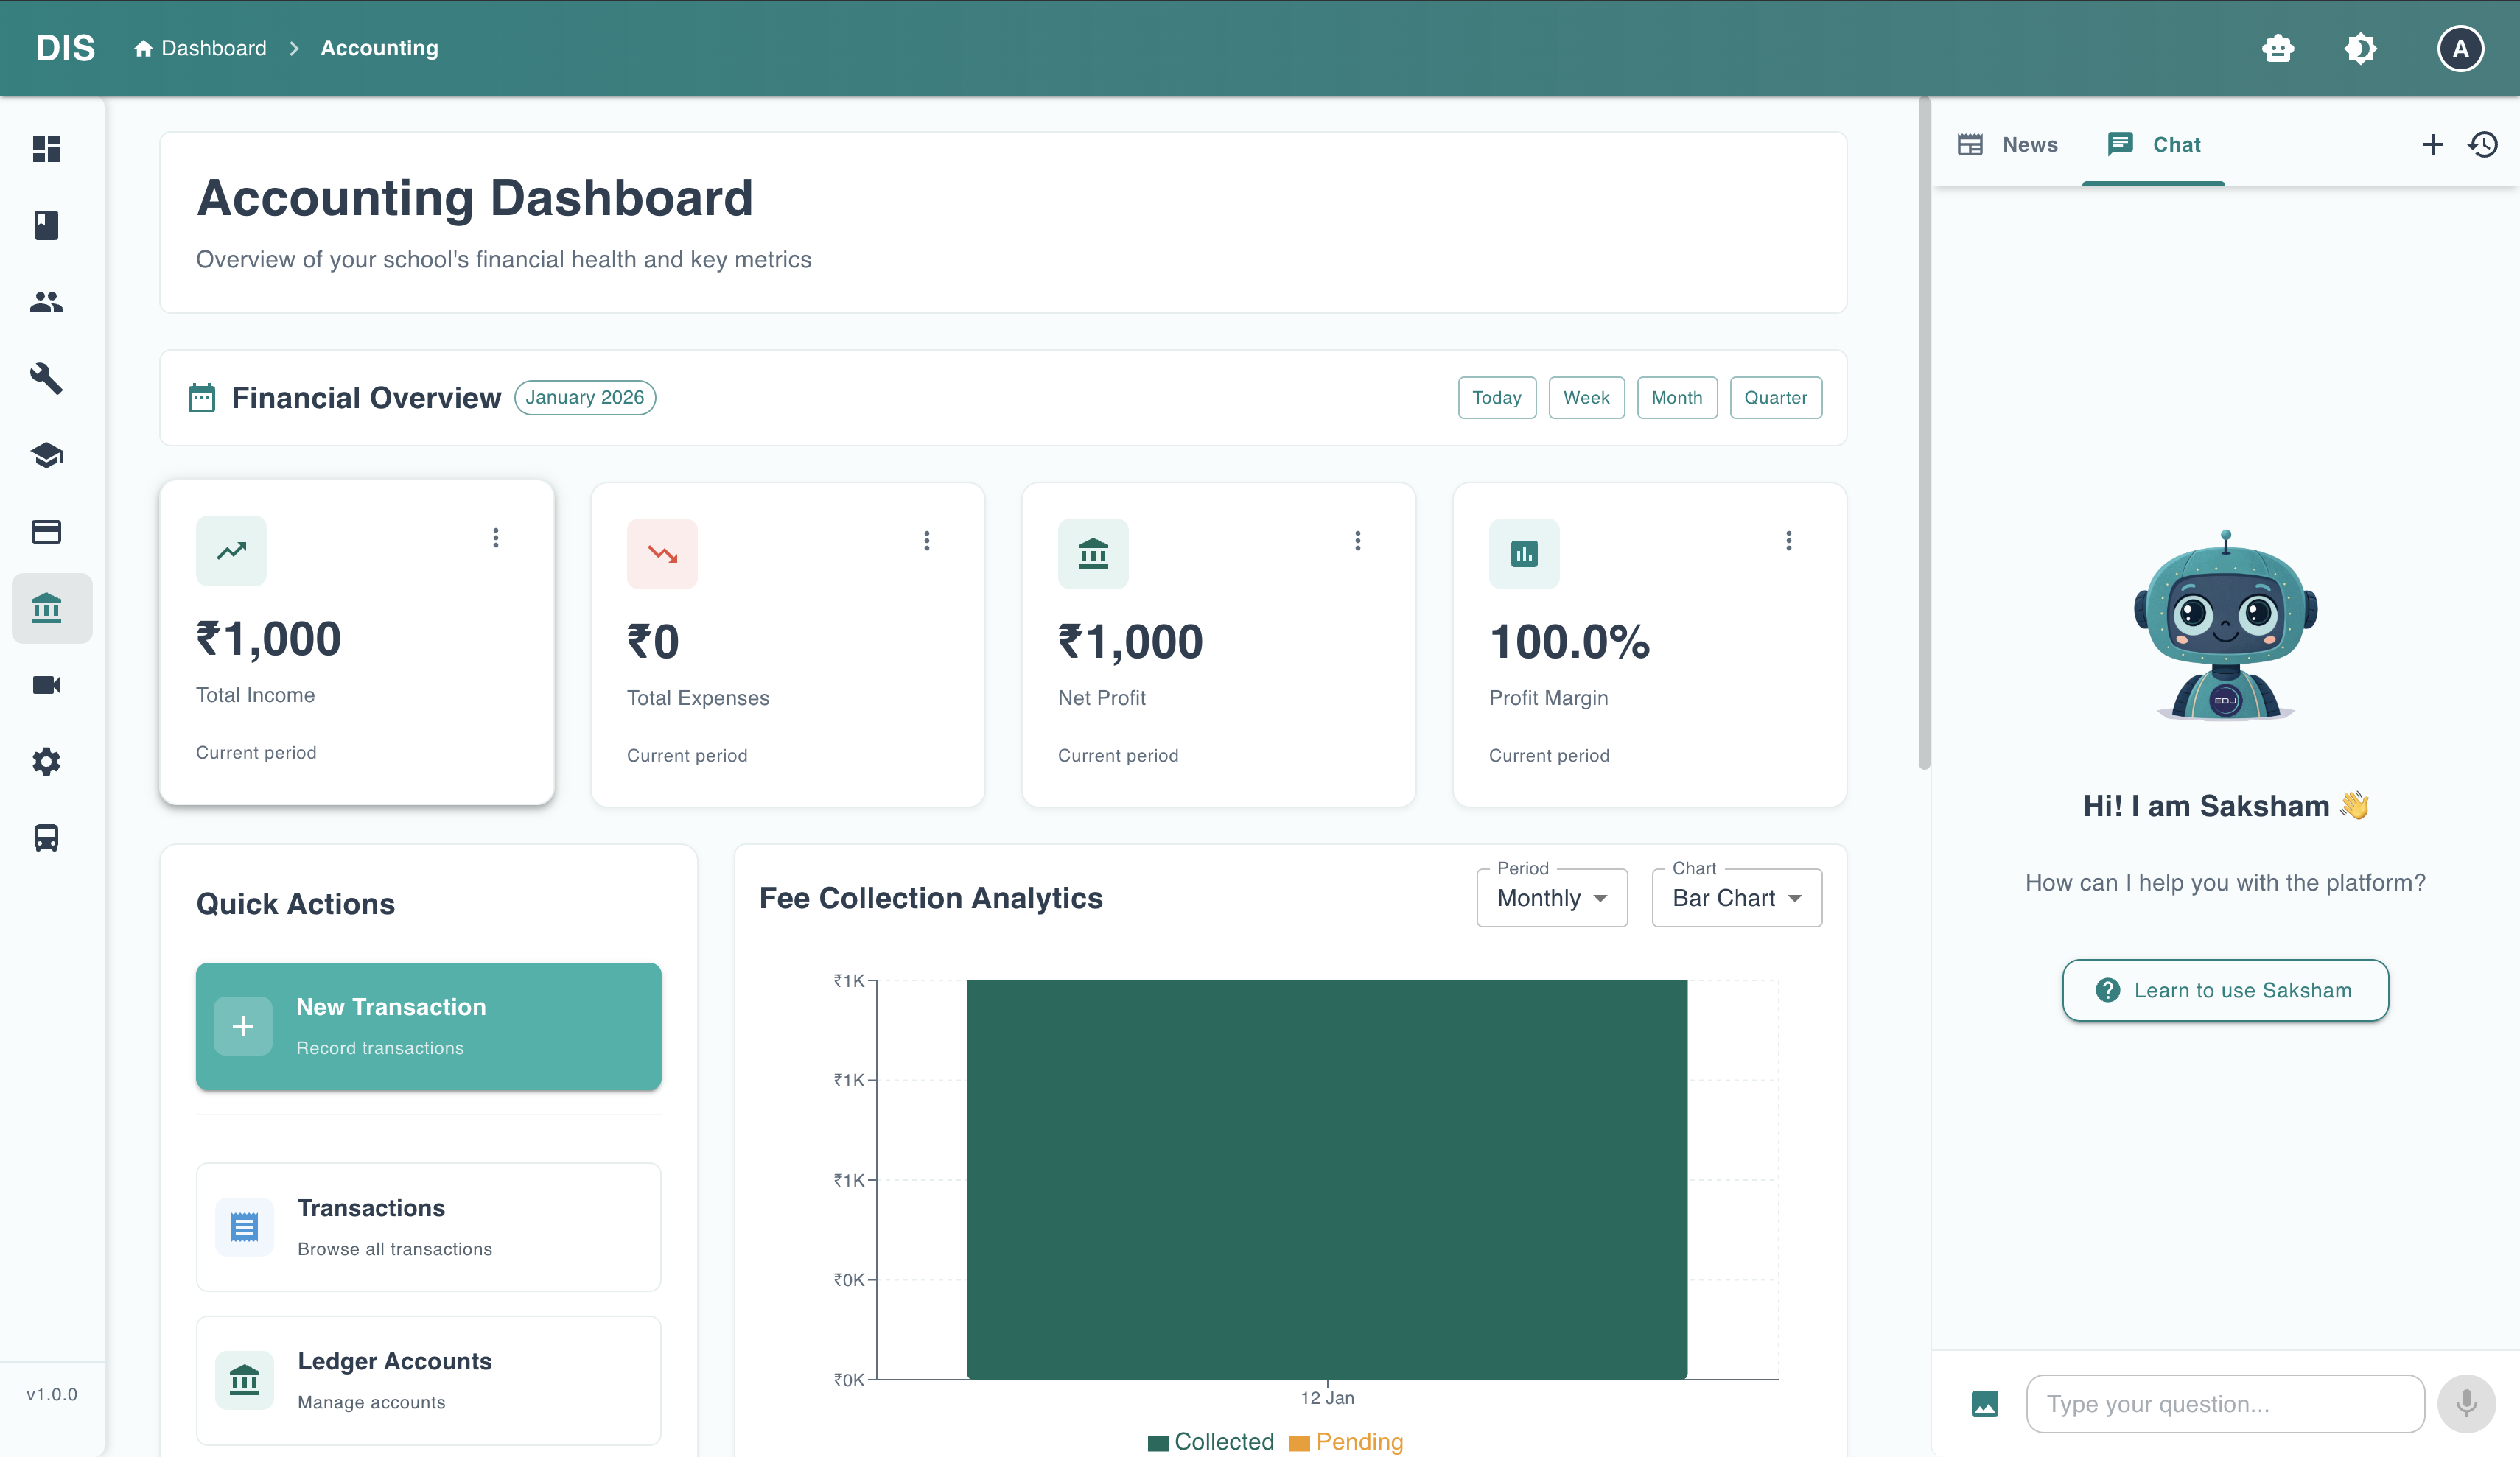Screen dimensions: 2520x1457
Task: Switch to the News tab
Action: pyautogui.click(x=2008, y=145)
